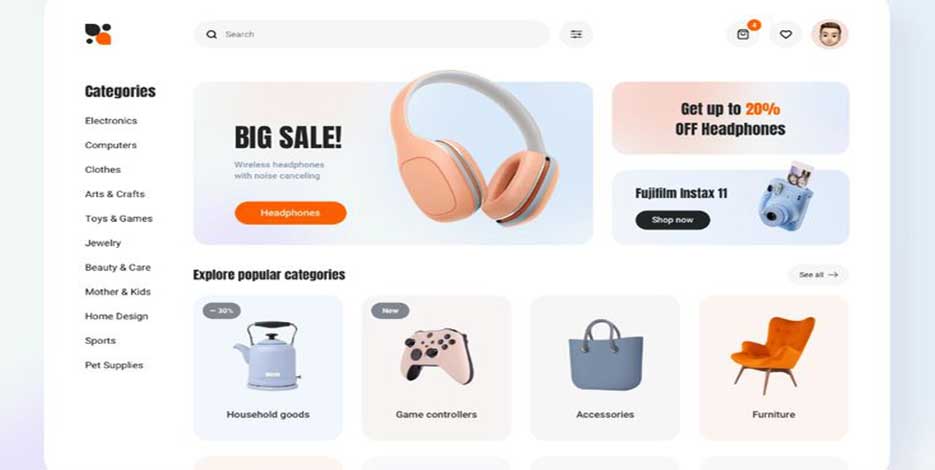935x470 pixels.
Task: Click the user avatar profile picture
Action: [829, 35]
